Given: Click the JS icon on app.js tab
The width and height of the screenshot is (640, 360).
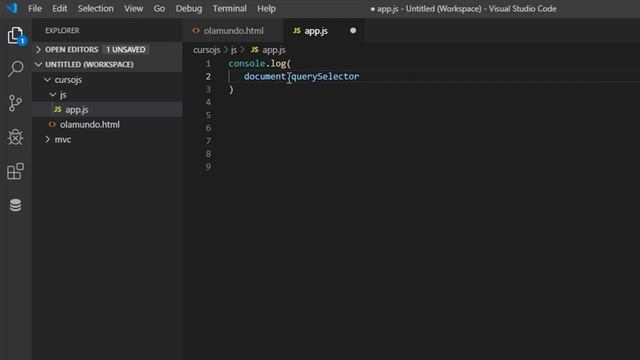Looking at the screenshot, I should pyautogui.click(x=297, y=31).
